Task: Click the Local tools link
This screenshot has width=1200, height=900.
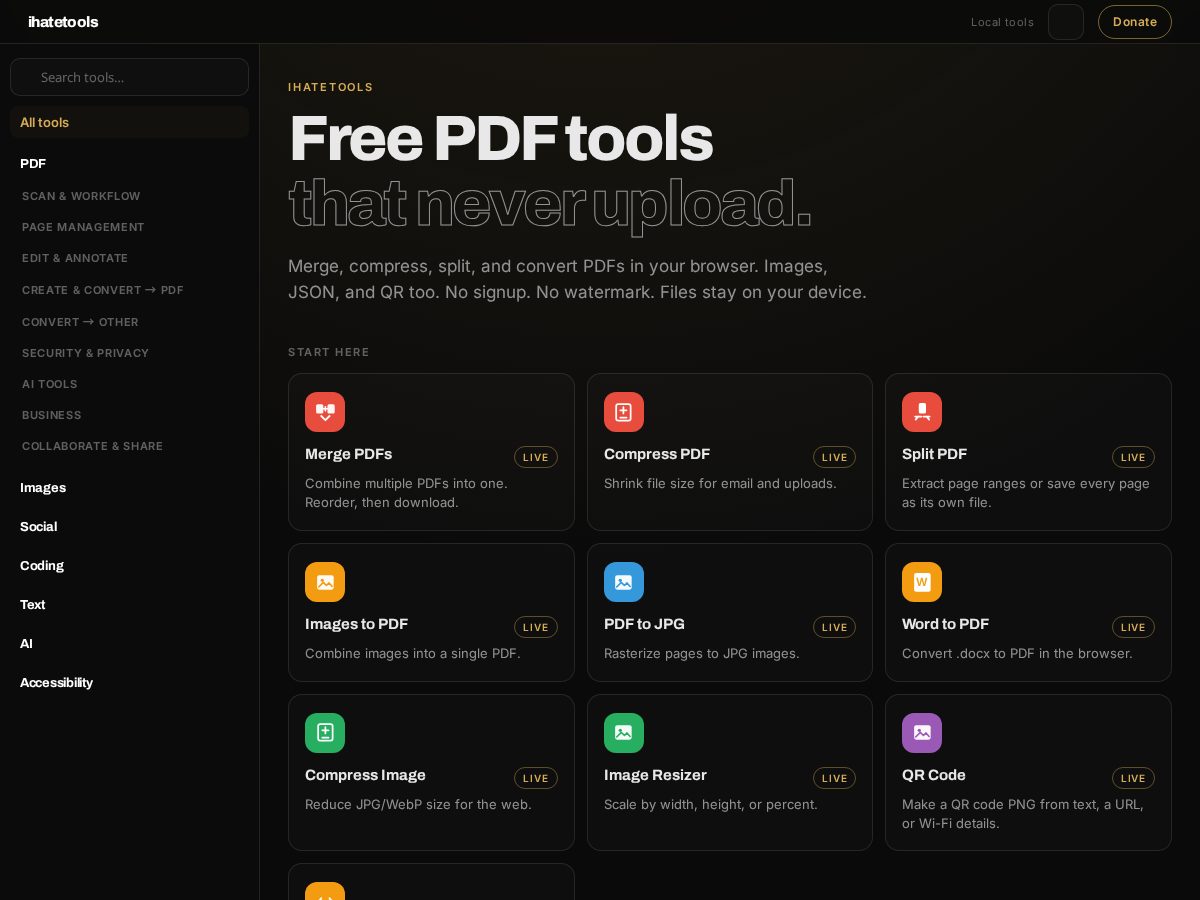Action: point(1002,22)
